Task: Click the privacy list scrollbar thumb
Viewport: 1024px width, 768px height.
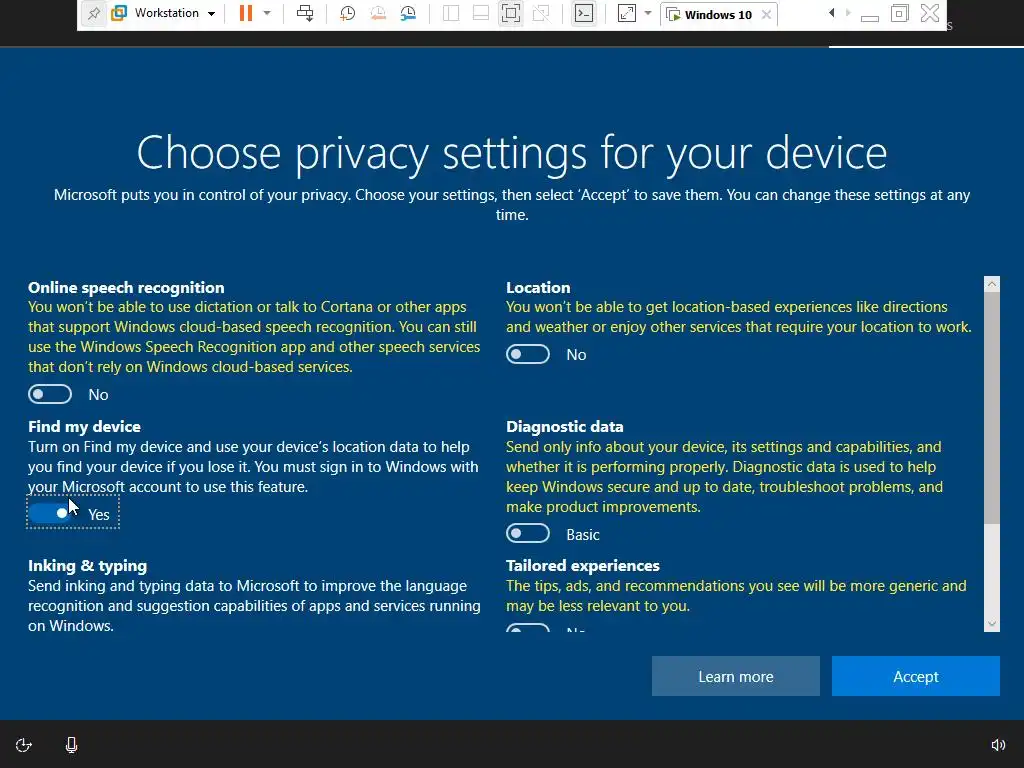Action: [x=991, y=408]
